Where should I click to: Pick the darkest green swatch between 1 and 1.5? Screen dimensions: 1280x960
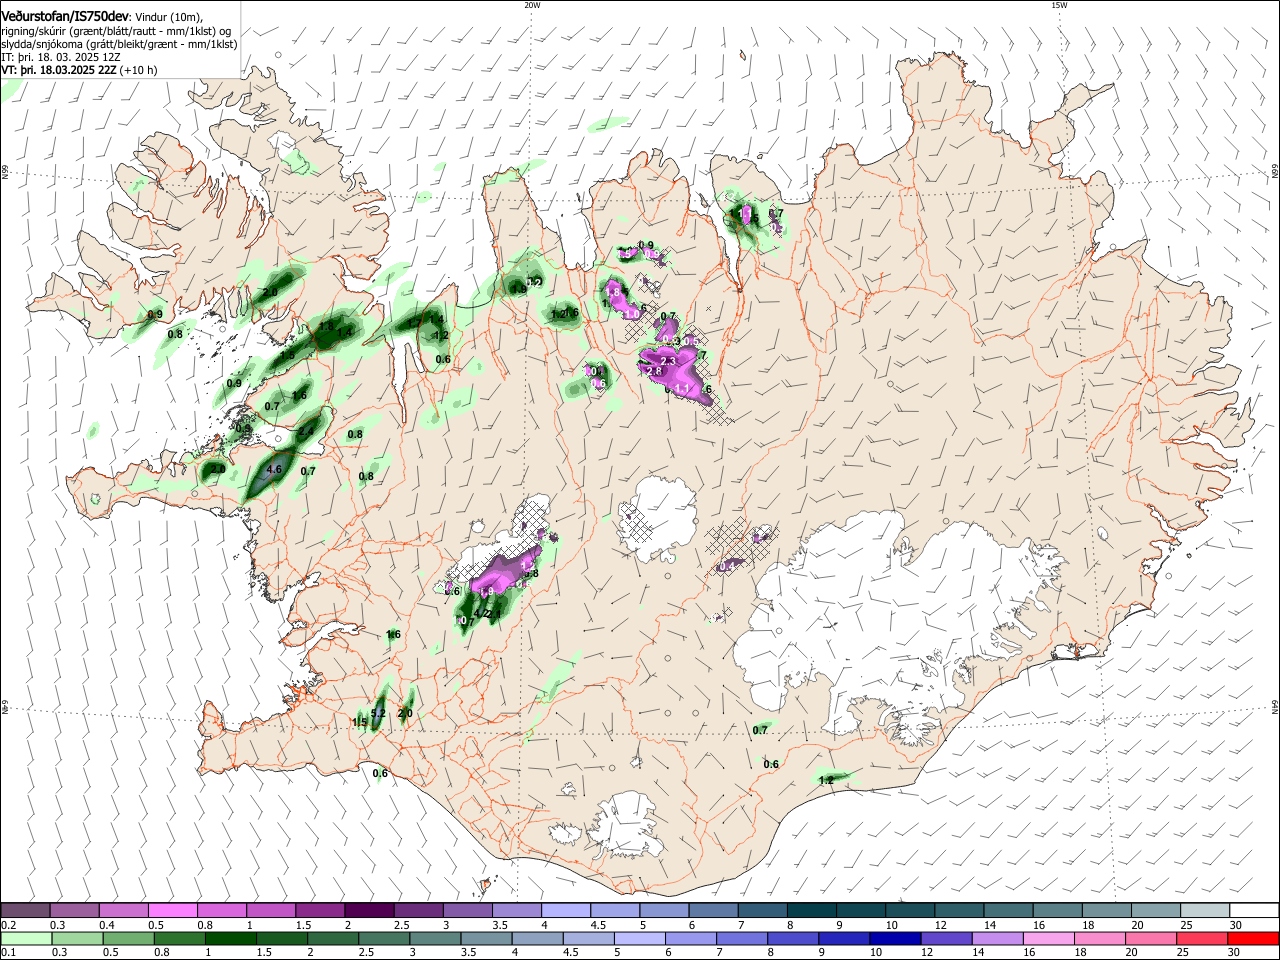tap(231, 938)
